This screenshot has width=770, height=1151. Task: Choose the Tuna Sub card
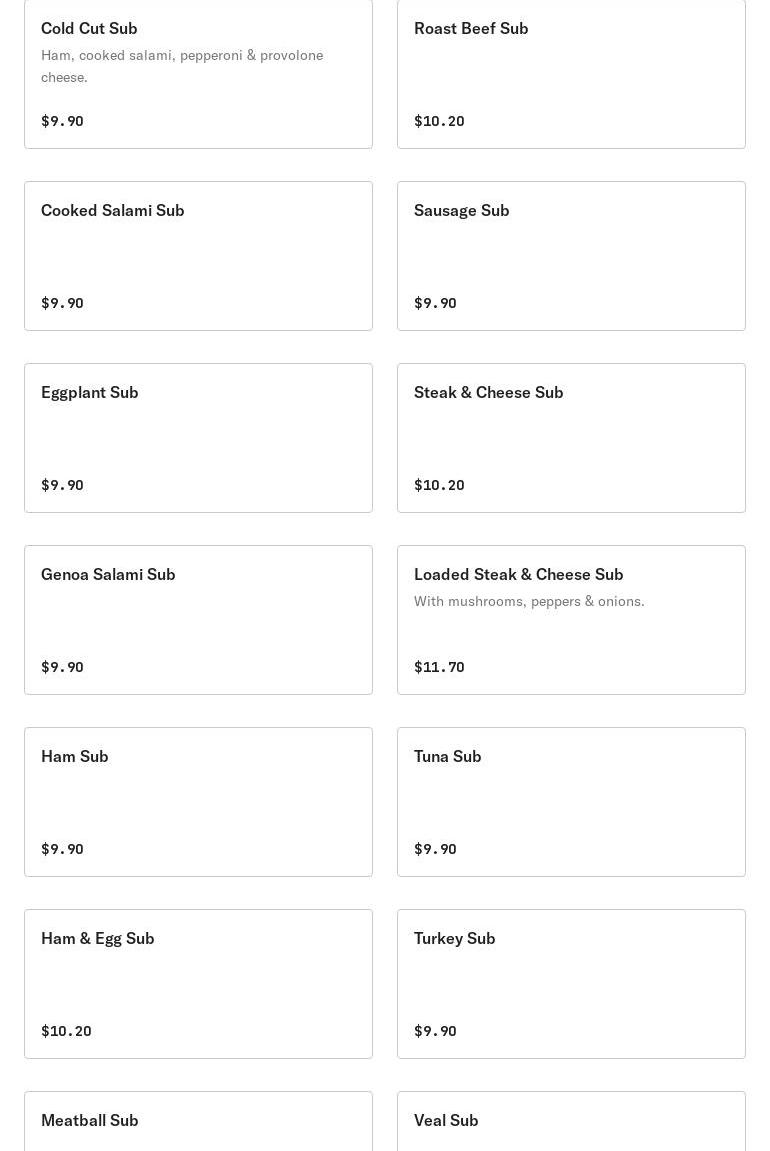571,802
